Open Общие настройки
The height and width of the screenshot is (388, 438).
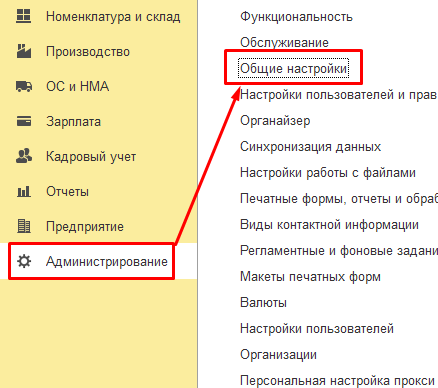click(x=294, y=68)
